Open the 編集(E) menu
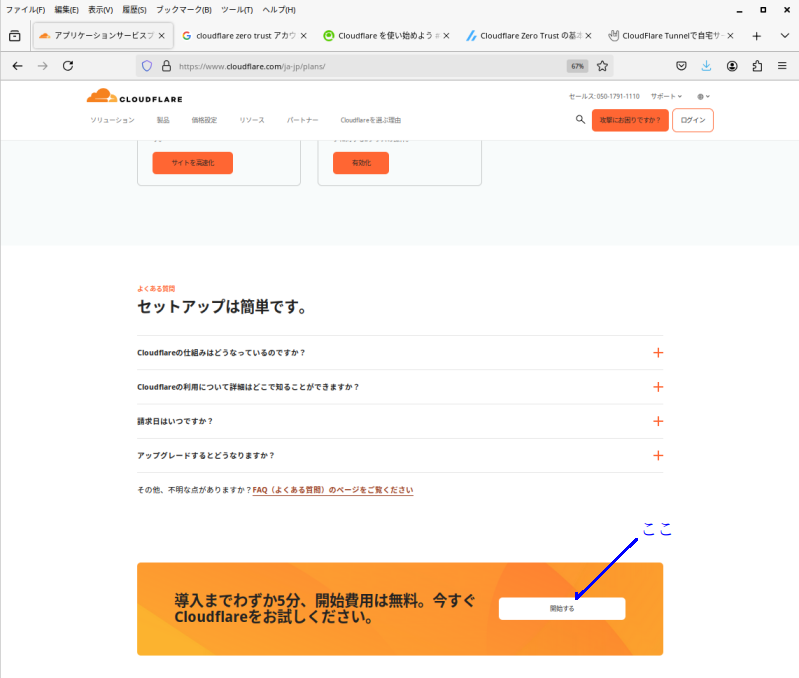 coord(66,10)
